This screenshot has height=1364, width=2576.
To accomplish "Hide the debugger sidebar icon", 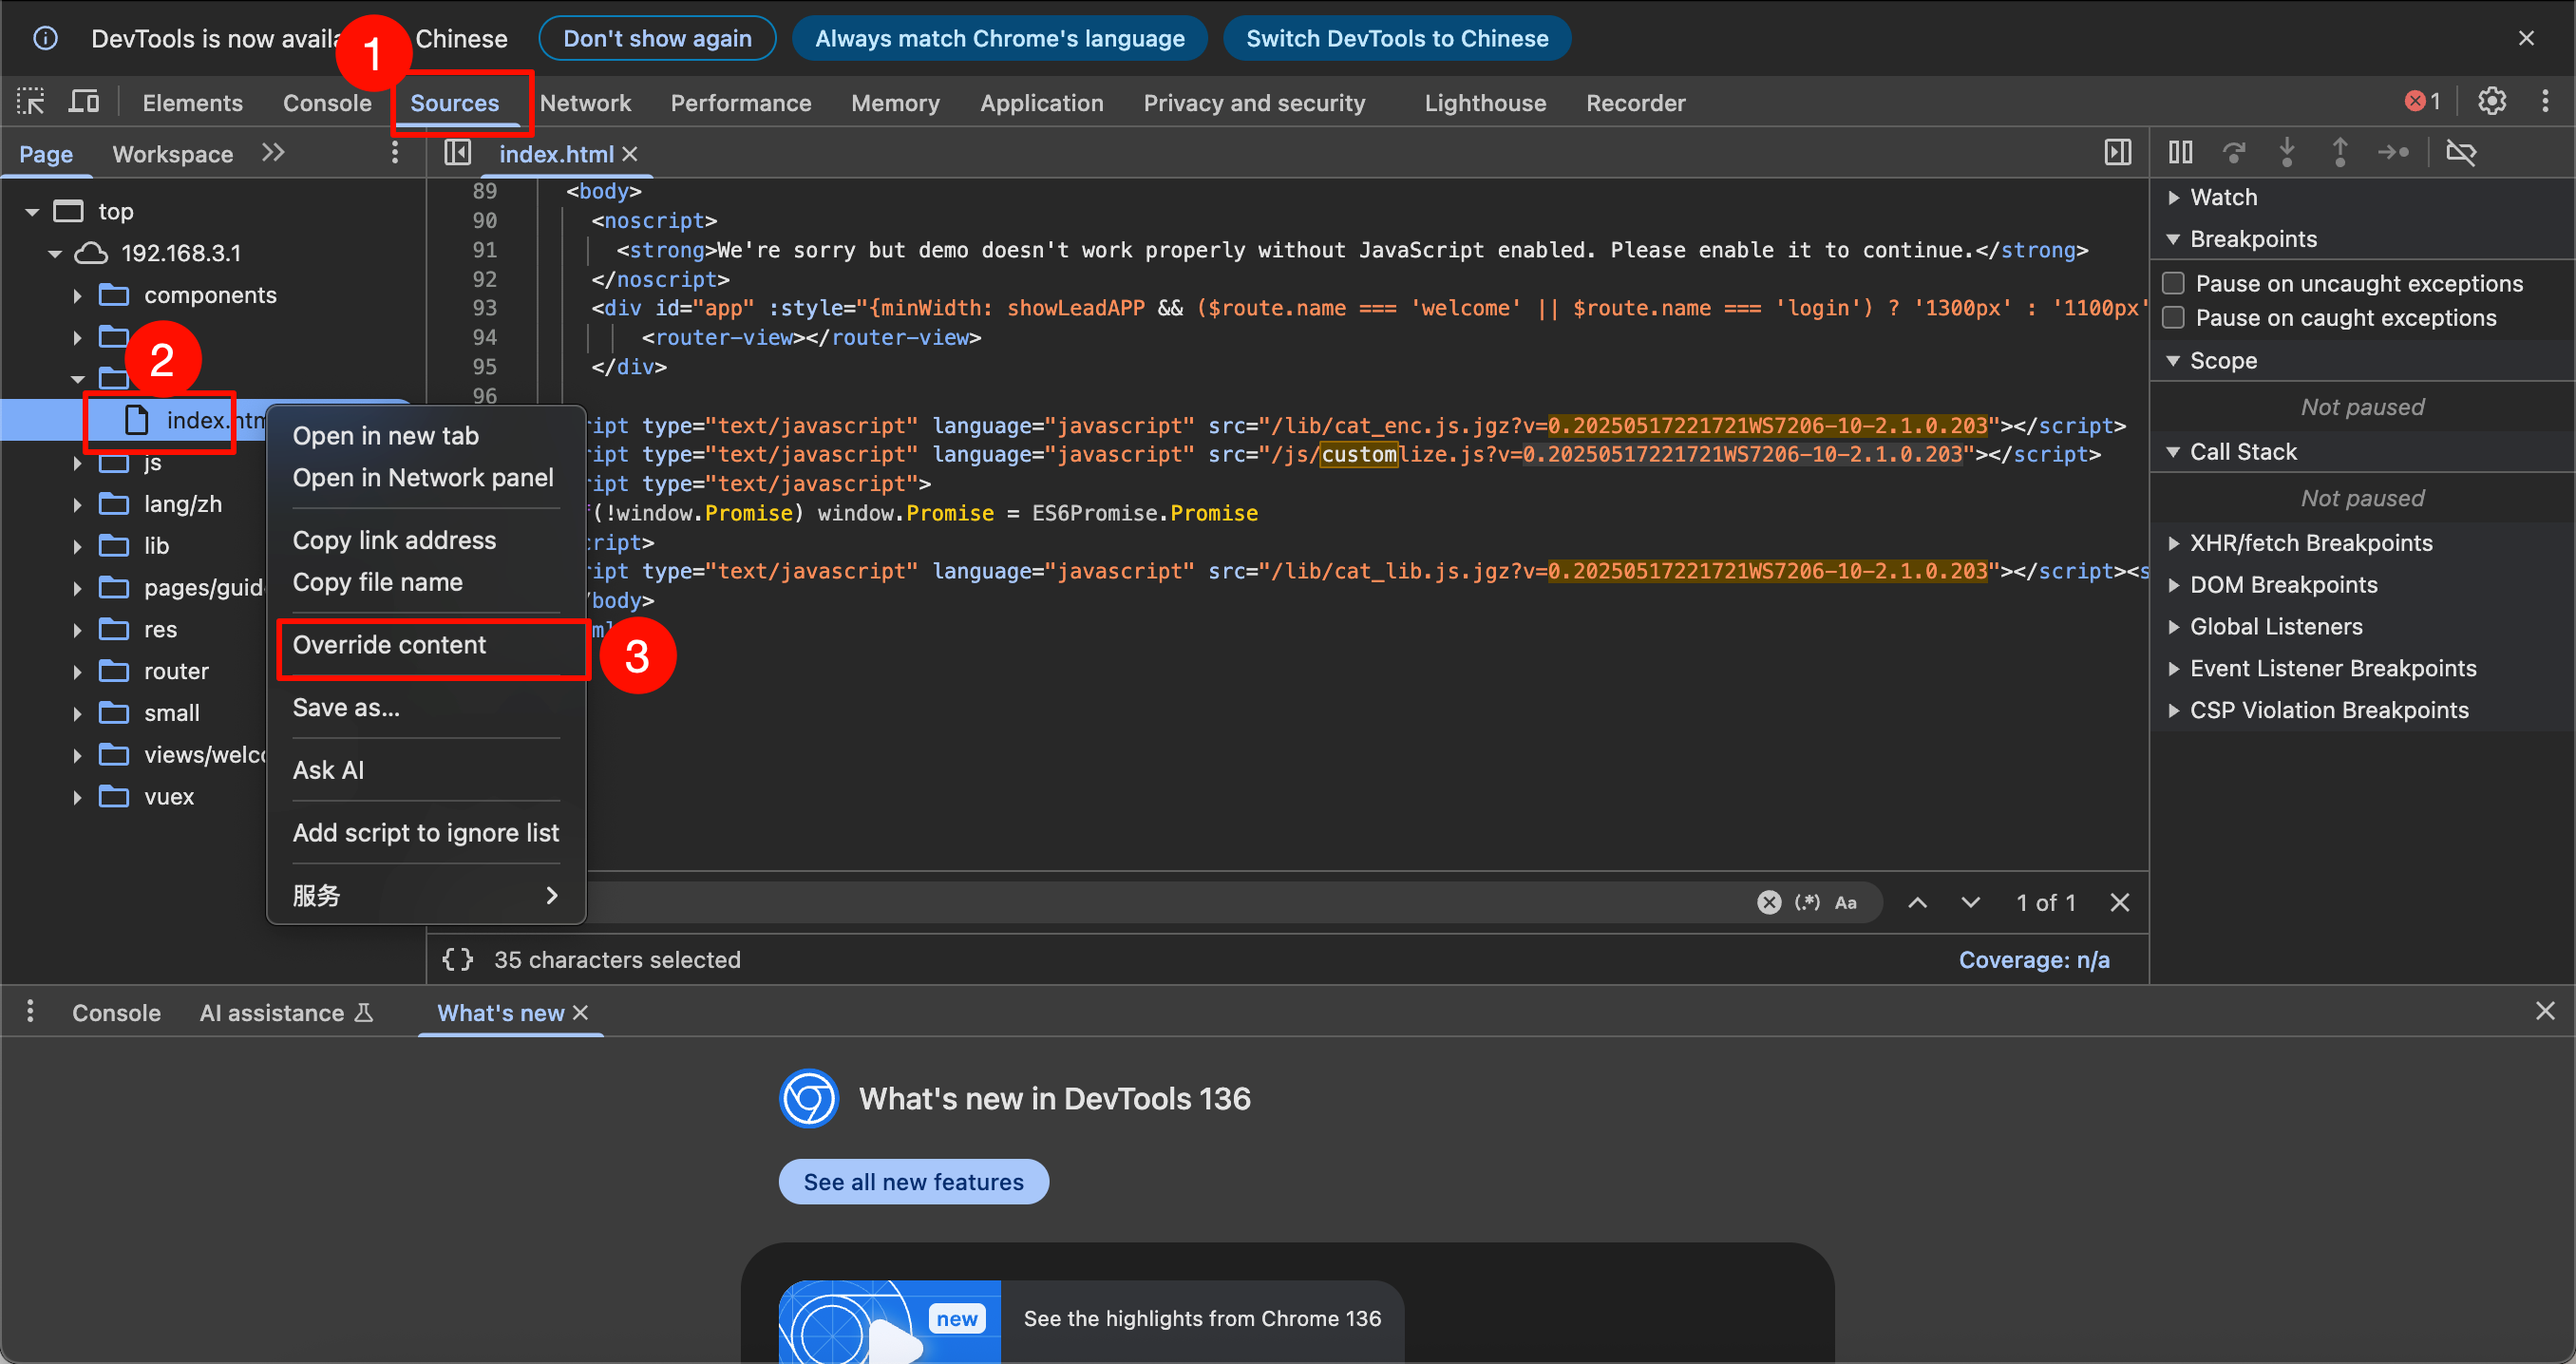I will click(x=2117, y=153).
